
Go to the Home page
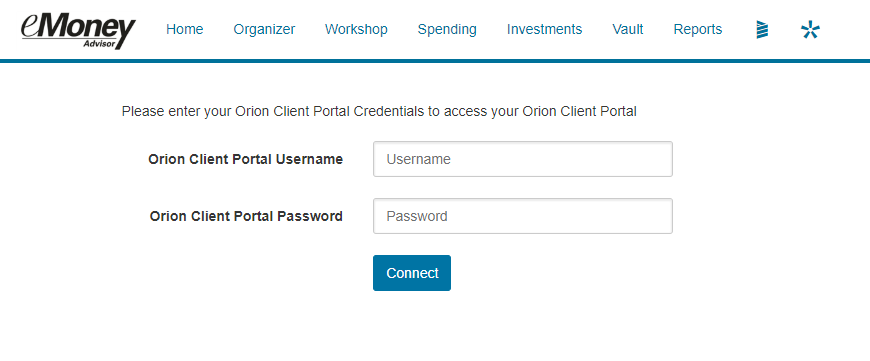[184, 29]
